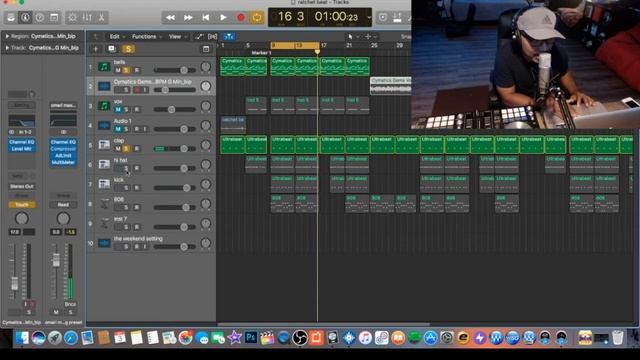Click pan knob on bells track

pyautogui.click(x=206, y=67)
